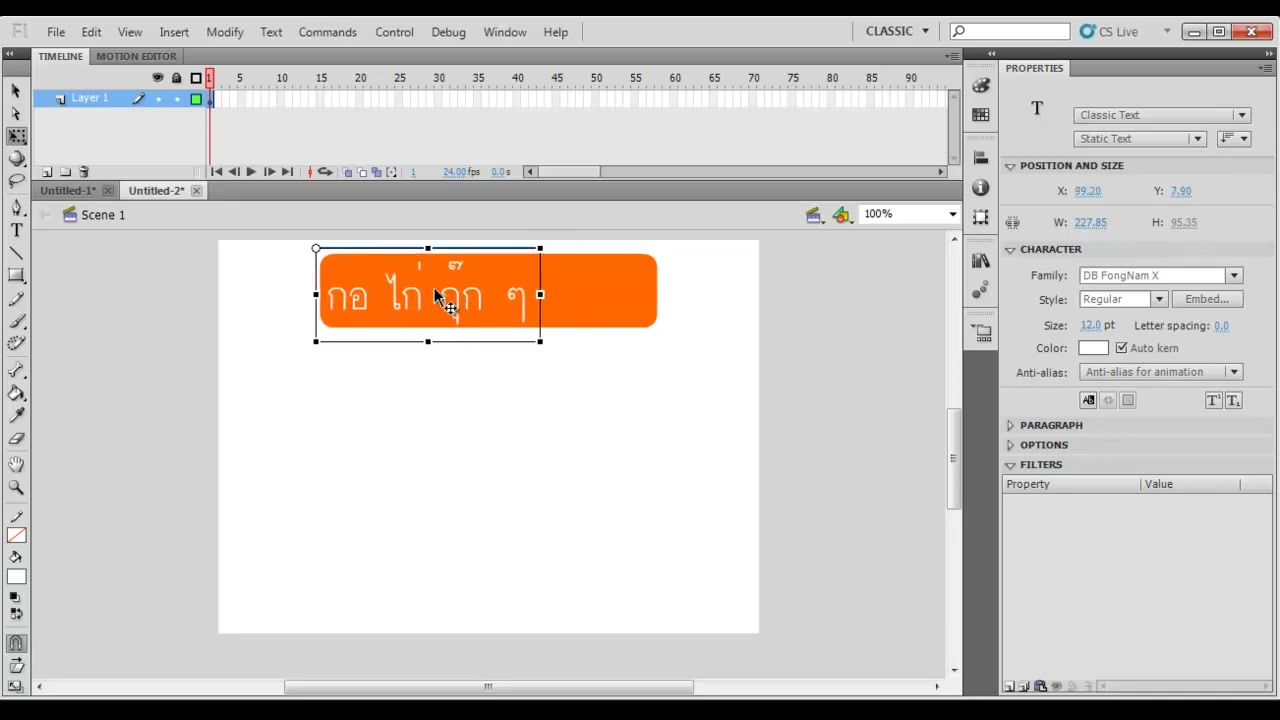Open font Family dropdown DB FongNam X
This screenshot has height=720, width=1280.
(1160, 275)
